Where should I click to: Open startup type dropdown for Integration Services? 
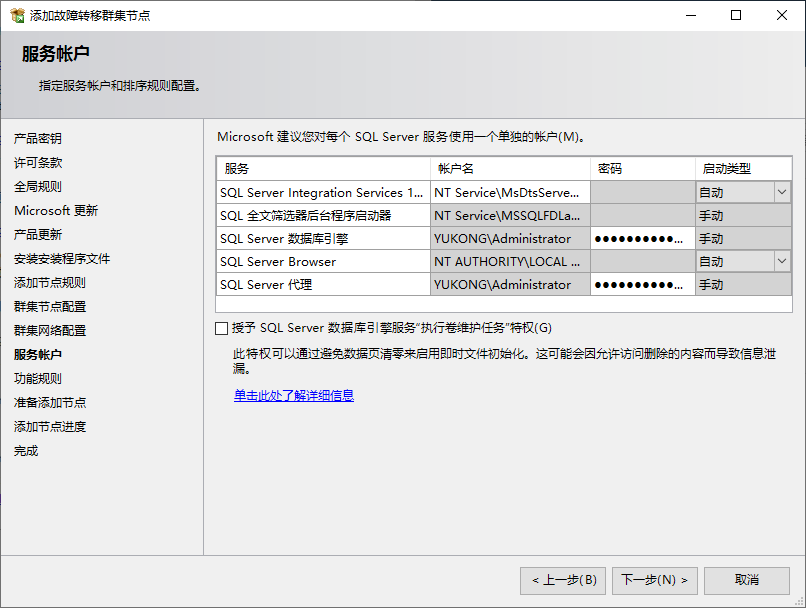(781, 192)
